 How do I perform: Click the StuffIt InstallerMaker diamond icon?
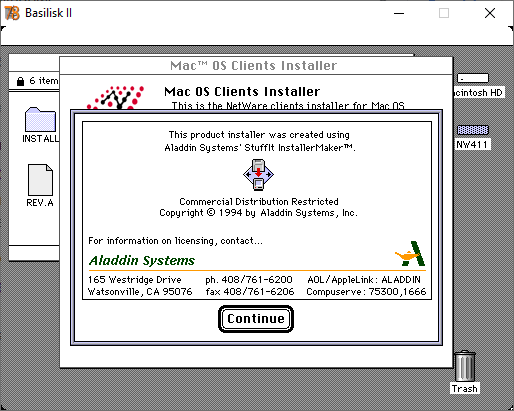[x=258, y=175]
